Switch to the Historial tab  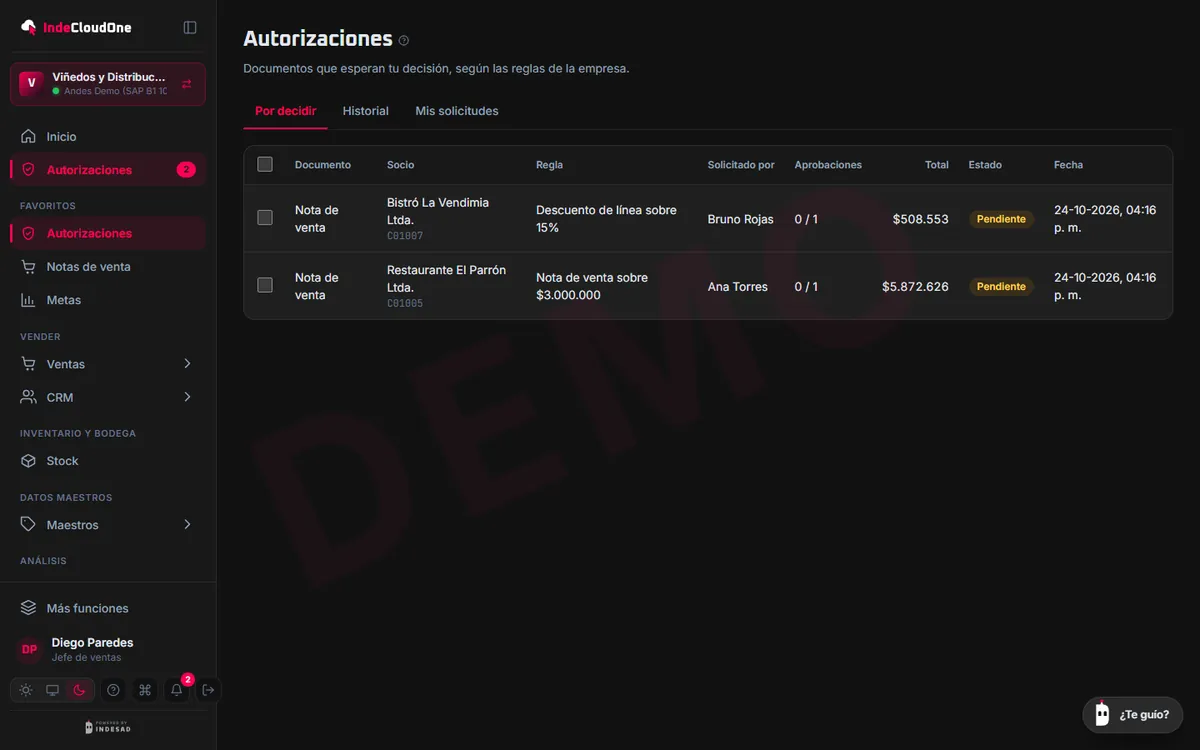click(x=366, y=111)
